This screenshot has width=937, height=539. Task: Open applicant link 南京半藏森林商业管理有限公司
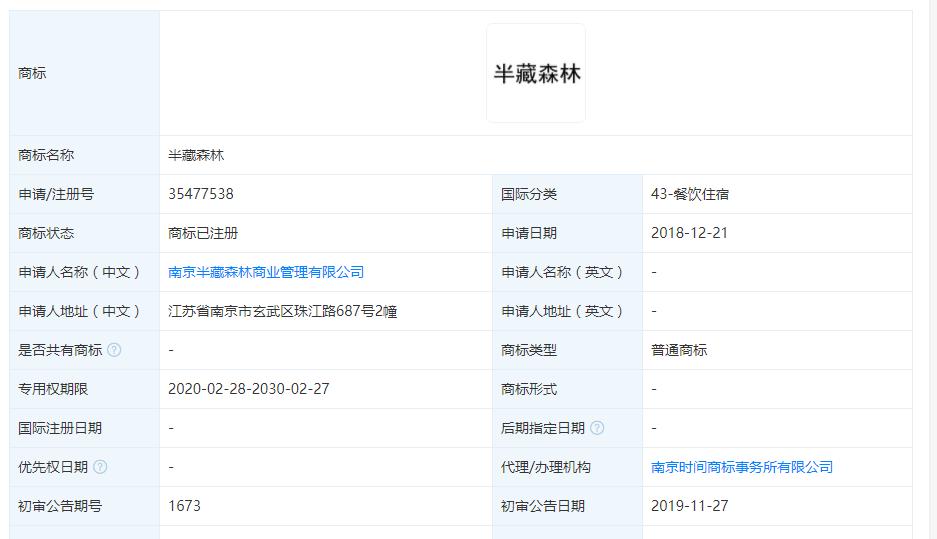point(266,272)
